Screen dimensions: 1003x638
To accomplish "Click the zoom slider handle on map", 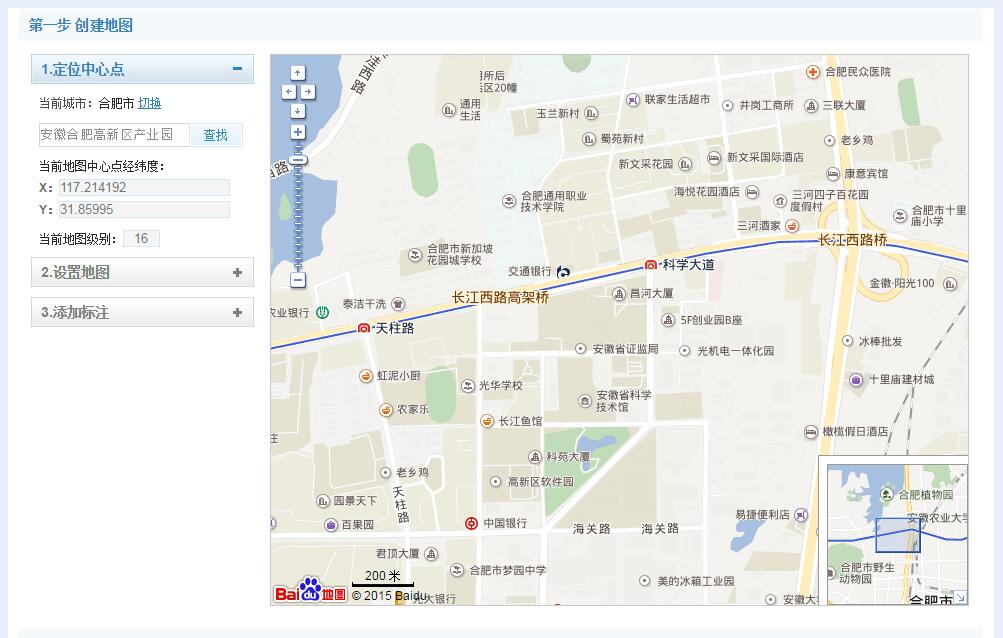I will 298,159.
